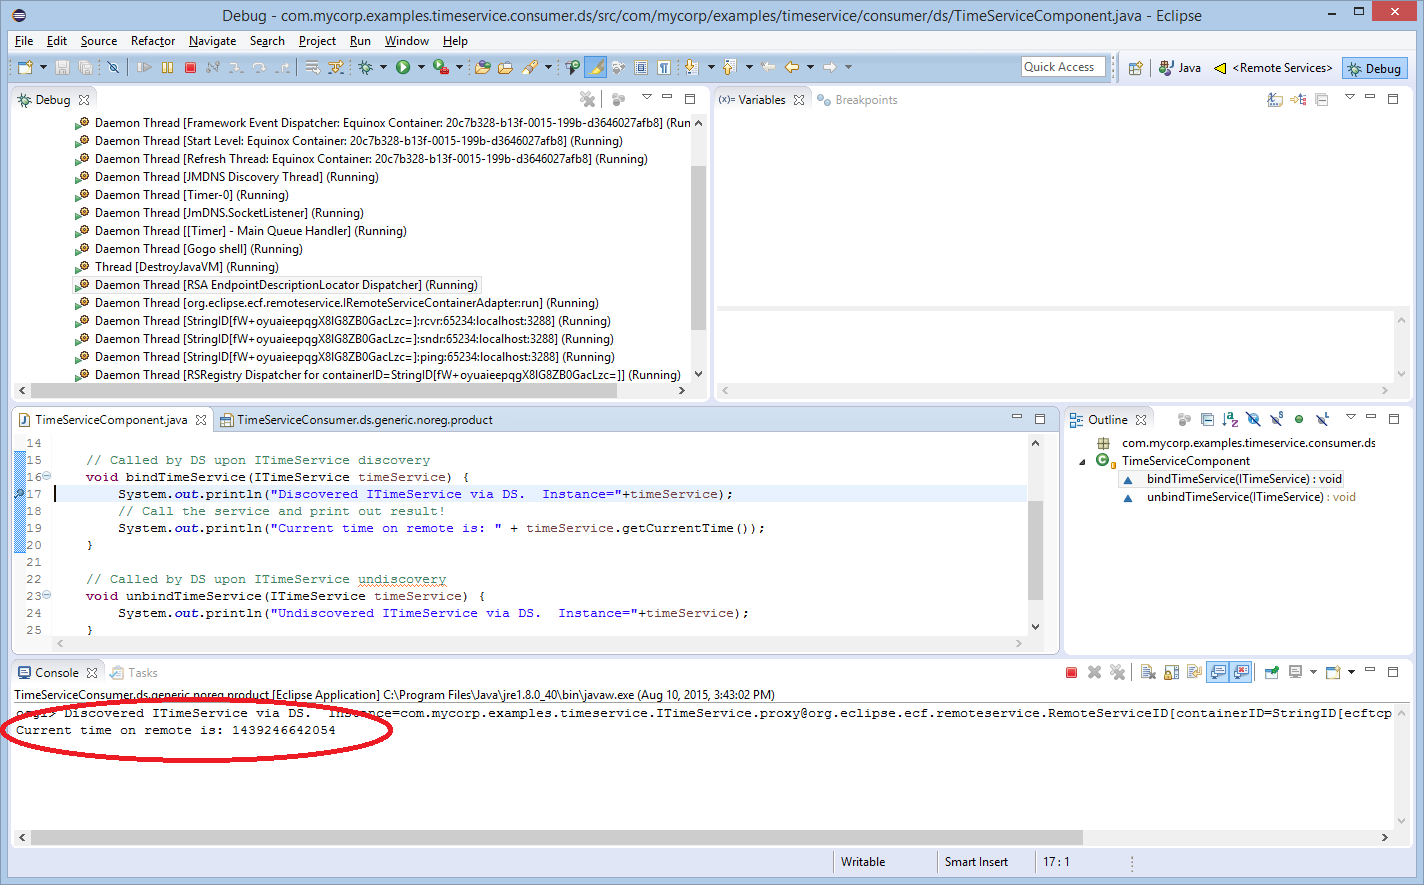Screen dimensions: 1424x885
Task: Toggle Show Console When Standard Out Changes
Action: [1217, 672]
